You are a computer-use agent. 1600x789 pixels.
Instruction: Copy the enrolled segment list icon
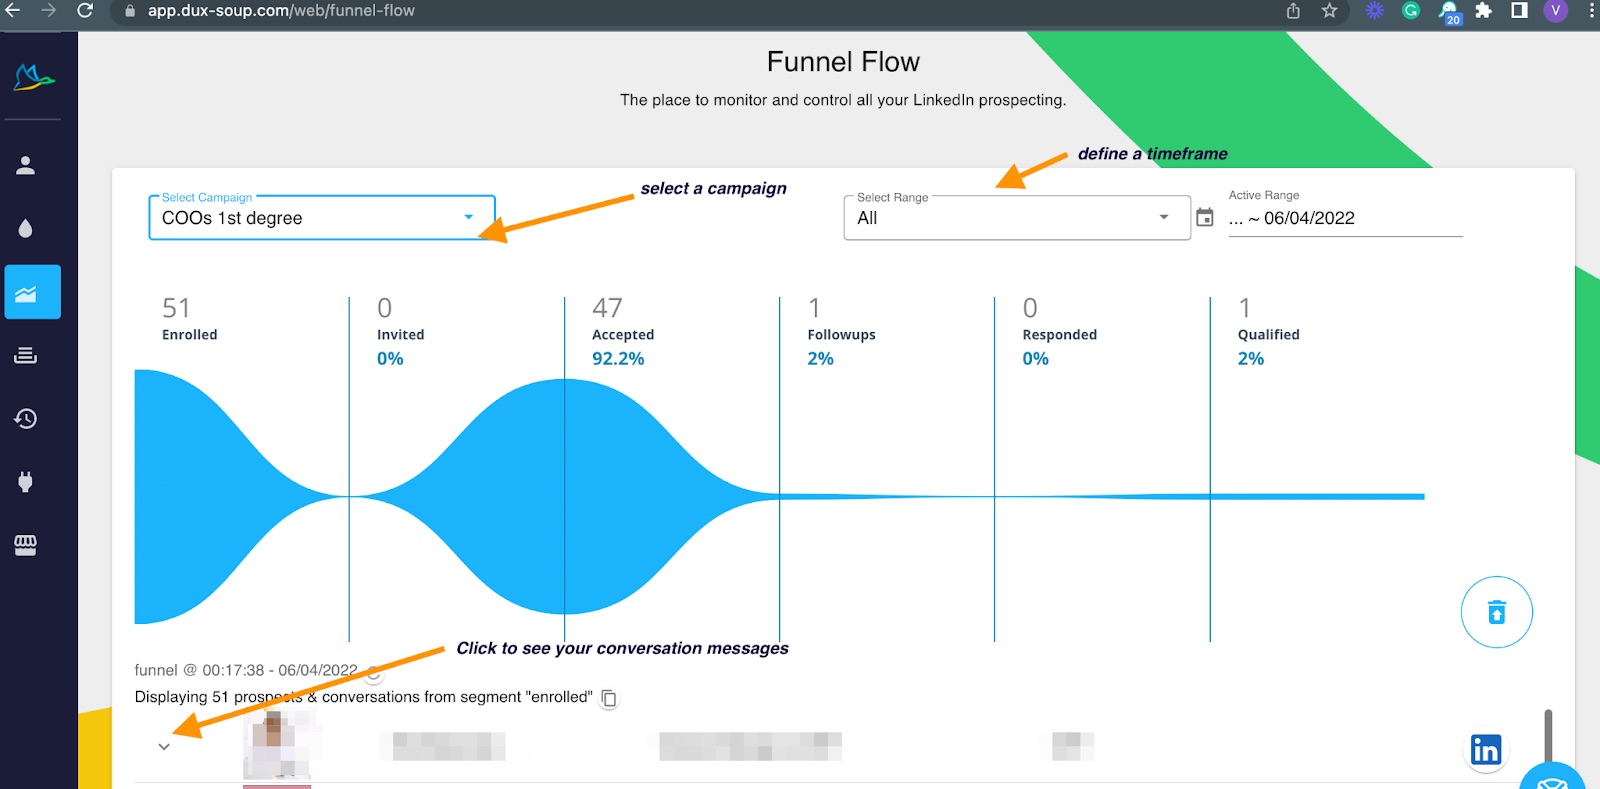(x=609, y=698)
